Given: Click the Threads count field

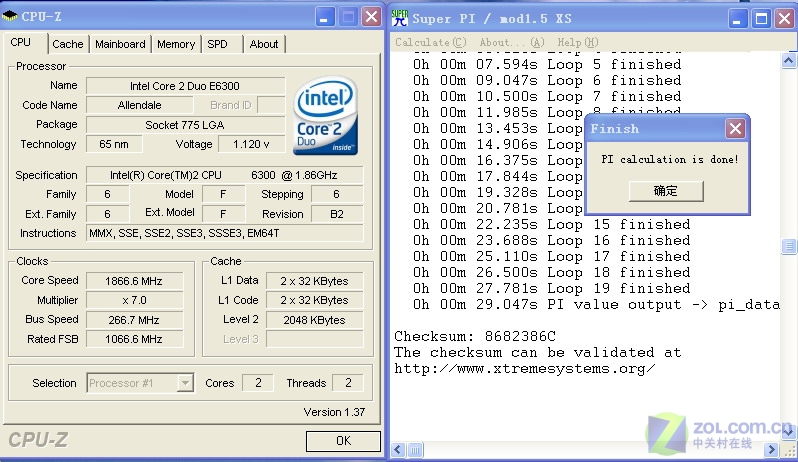Looking at the screenshot, I should click(348, 383).
